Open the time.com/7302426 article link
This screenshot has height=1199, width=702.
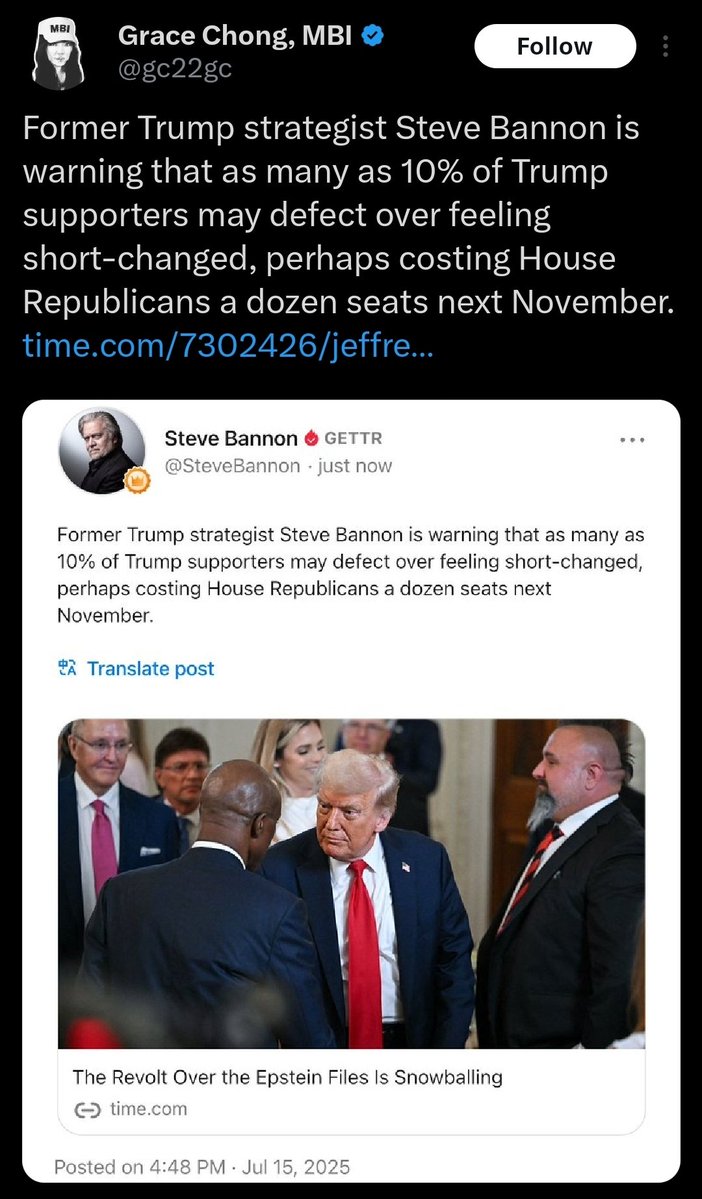point(229,346)
